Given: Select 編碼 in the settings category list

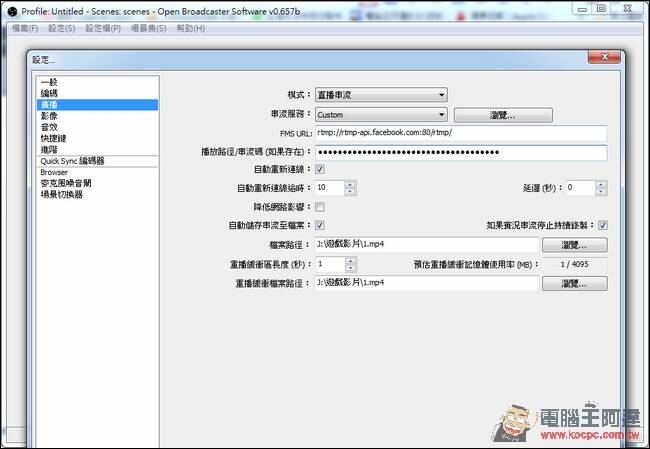Looking at the screenshot, I should (x=49, y=93).
